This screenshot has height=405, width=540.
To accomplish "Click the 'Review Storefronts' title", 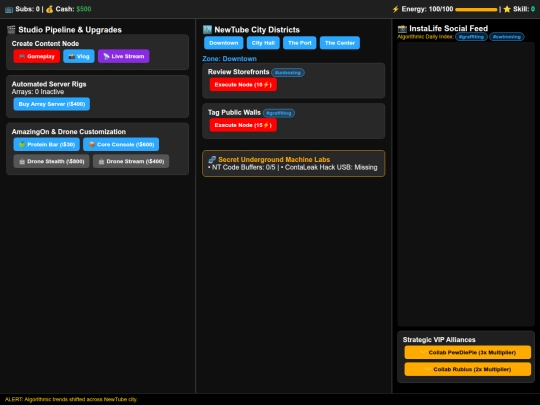I will (238, 72).
